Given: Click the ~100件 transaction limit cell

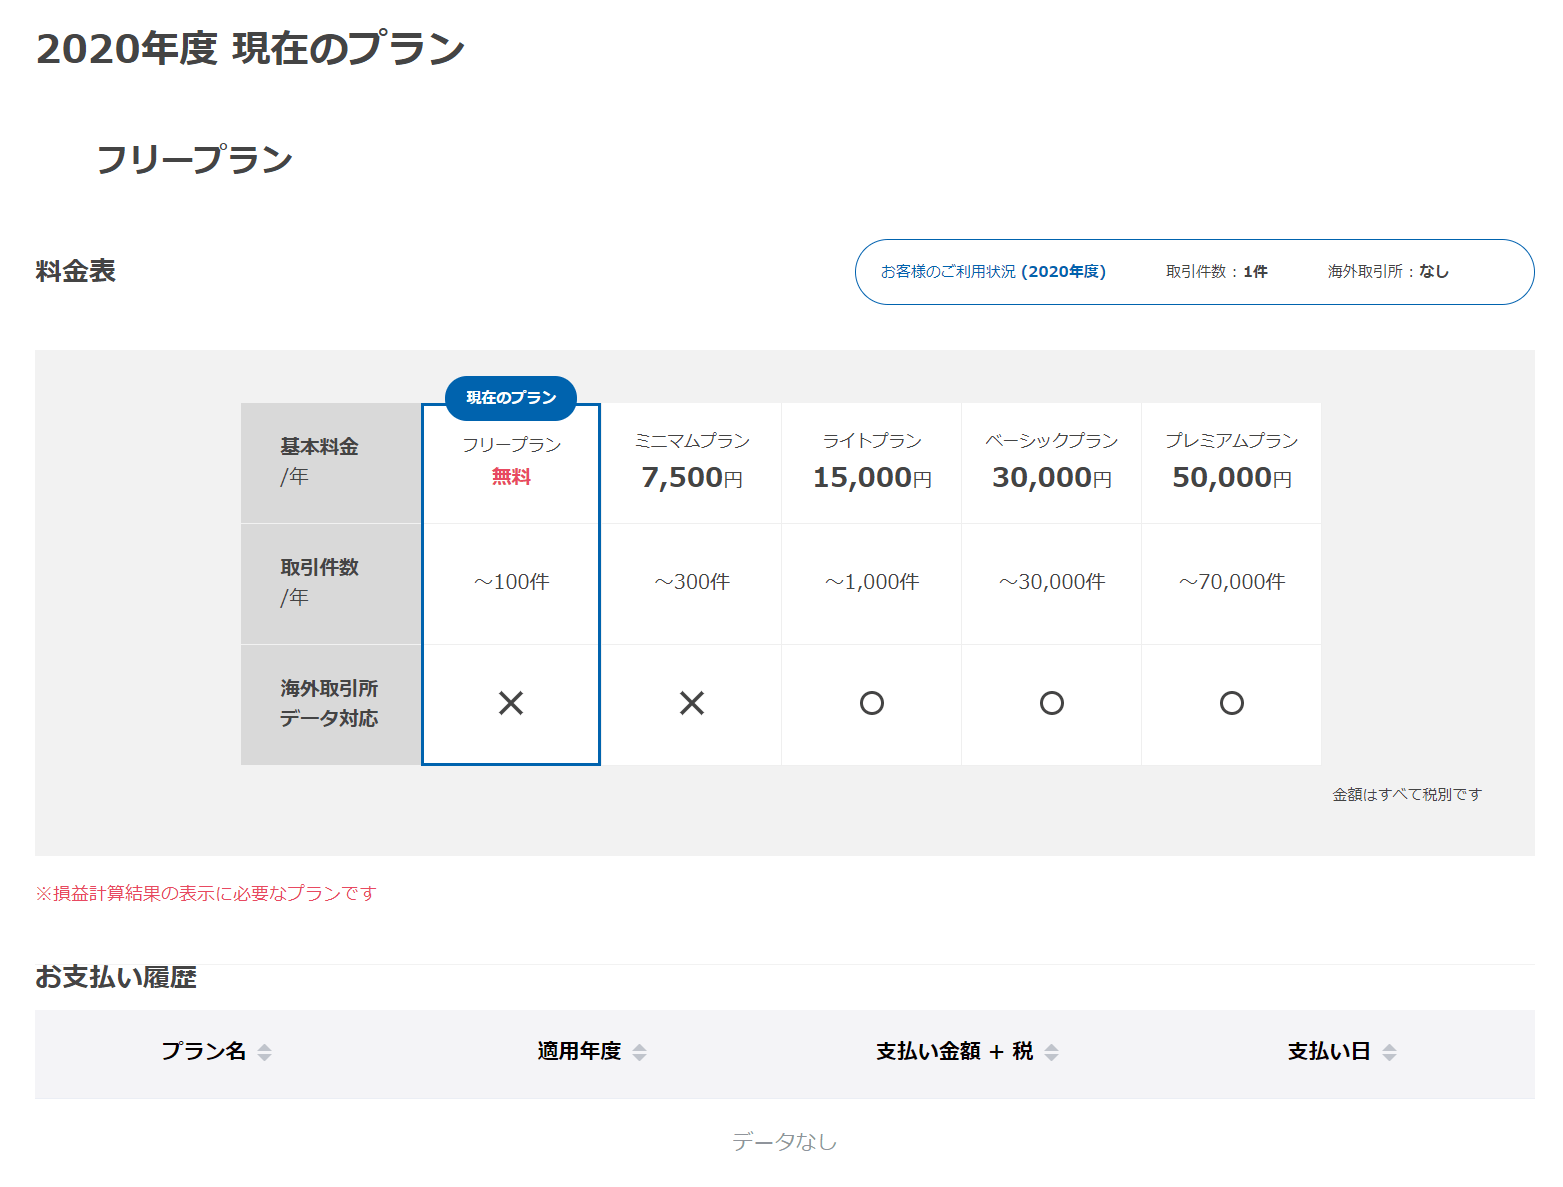Looking at the screenshot, I should [x=511, y=582].
